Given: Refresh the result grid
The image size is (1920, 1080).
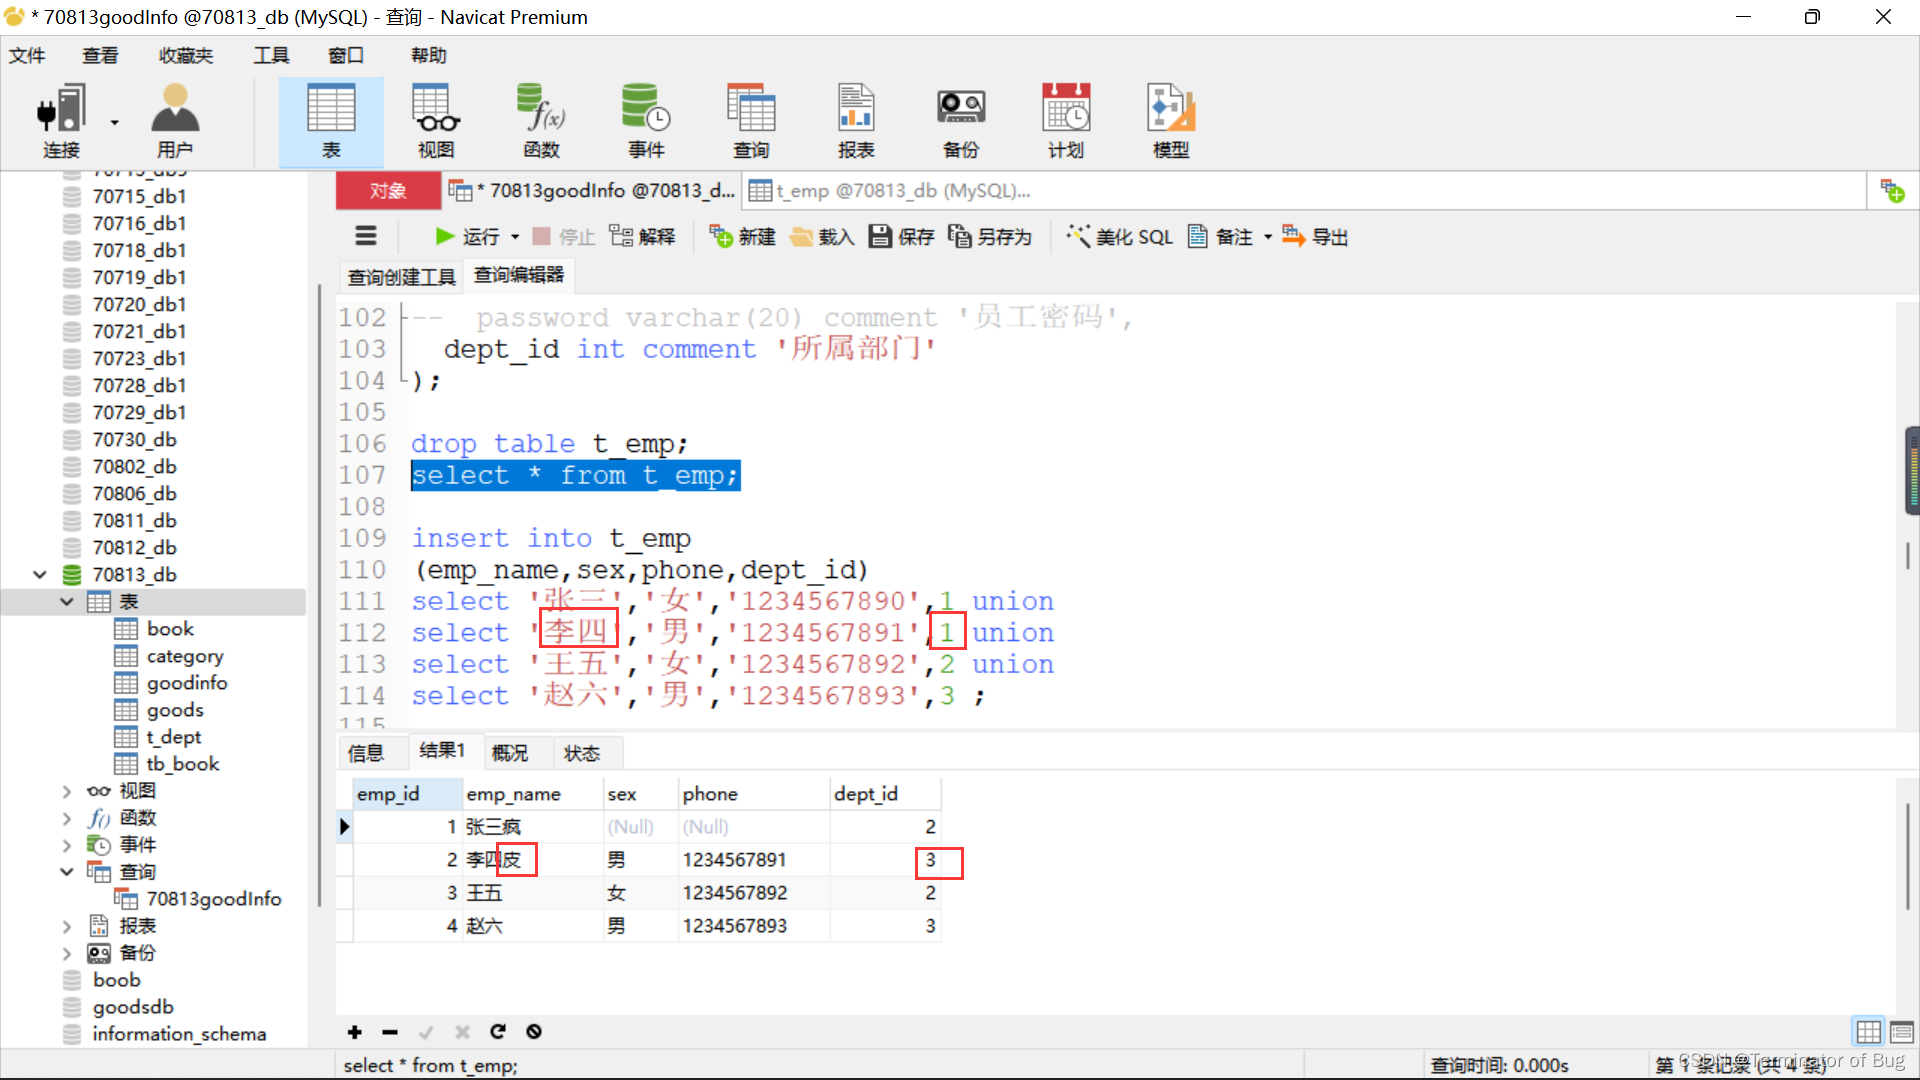Looking at the screenshot, I should point(498,1032).
